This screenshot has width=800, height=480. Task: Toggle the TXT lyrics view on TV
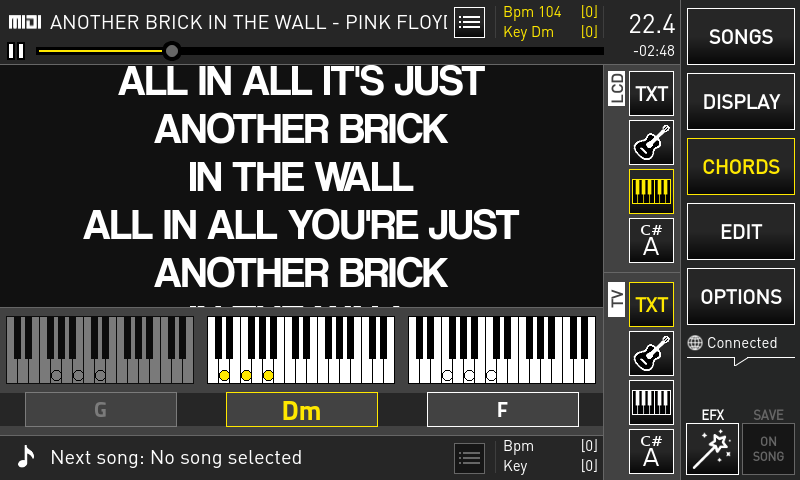[651, 305]
